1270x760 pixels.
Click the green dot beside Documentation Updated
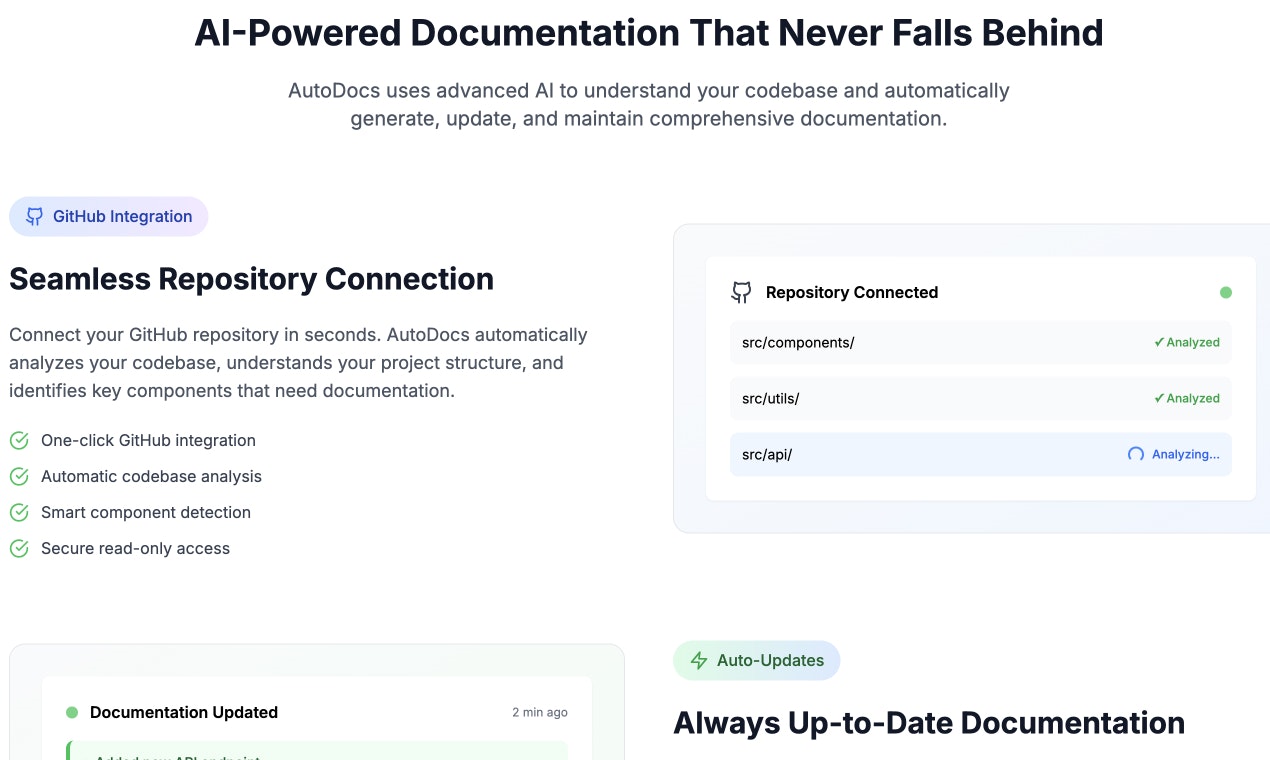[x=72, y=712]
